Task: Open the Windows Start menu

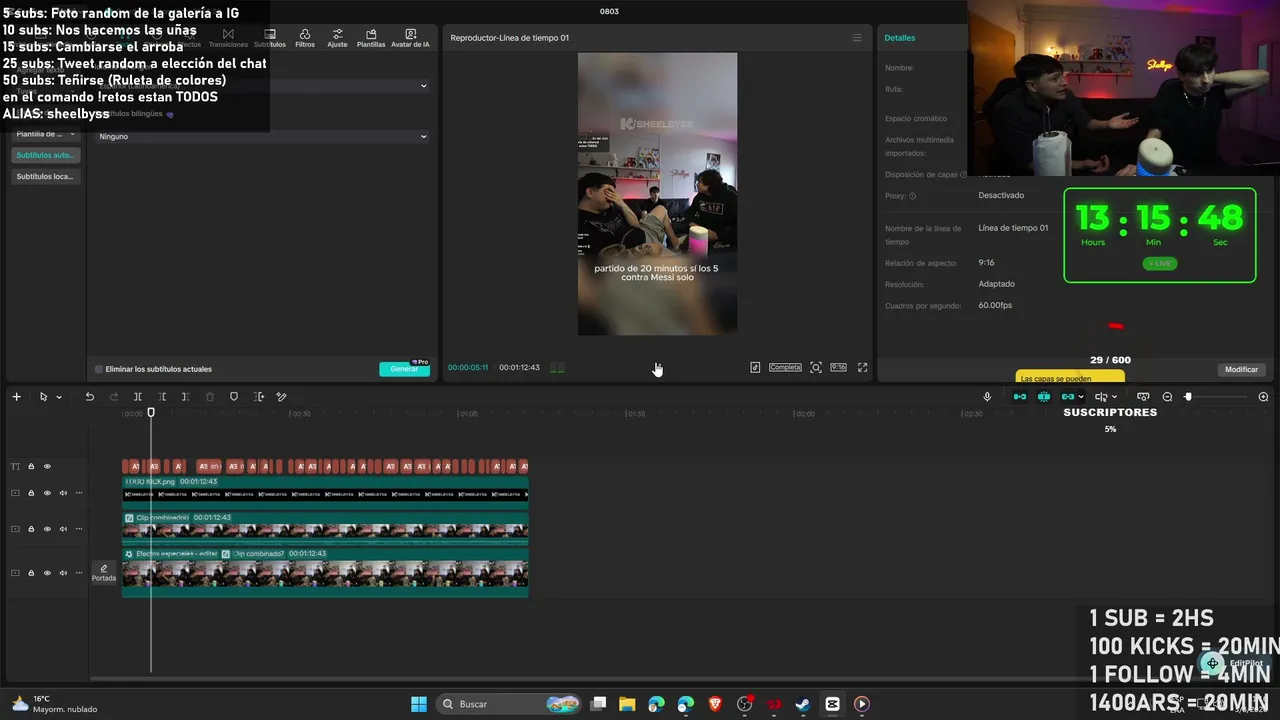Action: click(x=419, y=704)
